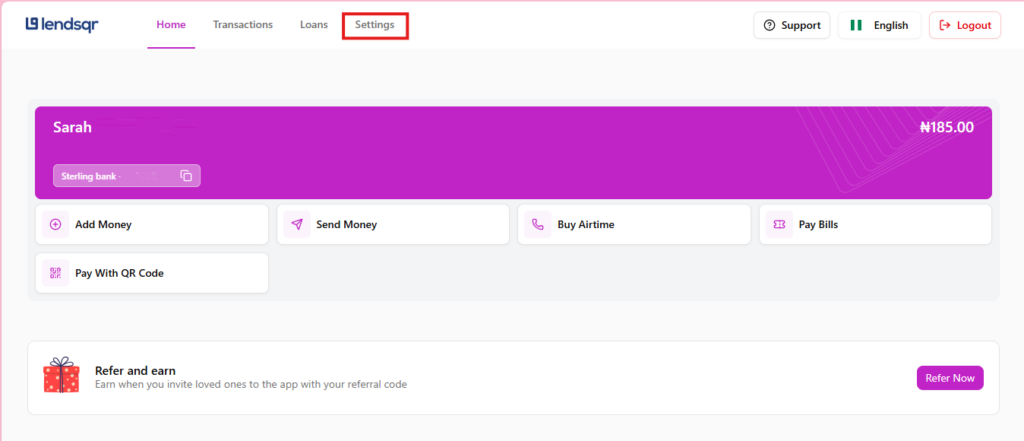The height and width of the screenshot is (441, 1024).
Task: Select the Send Money paper plane icon
Action: coord(296,225)
